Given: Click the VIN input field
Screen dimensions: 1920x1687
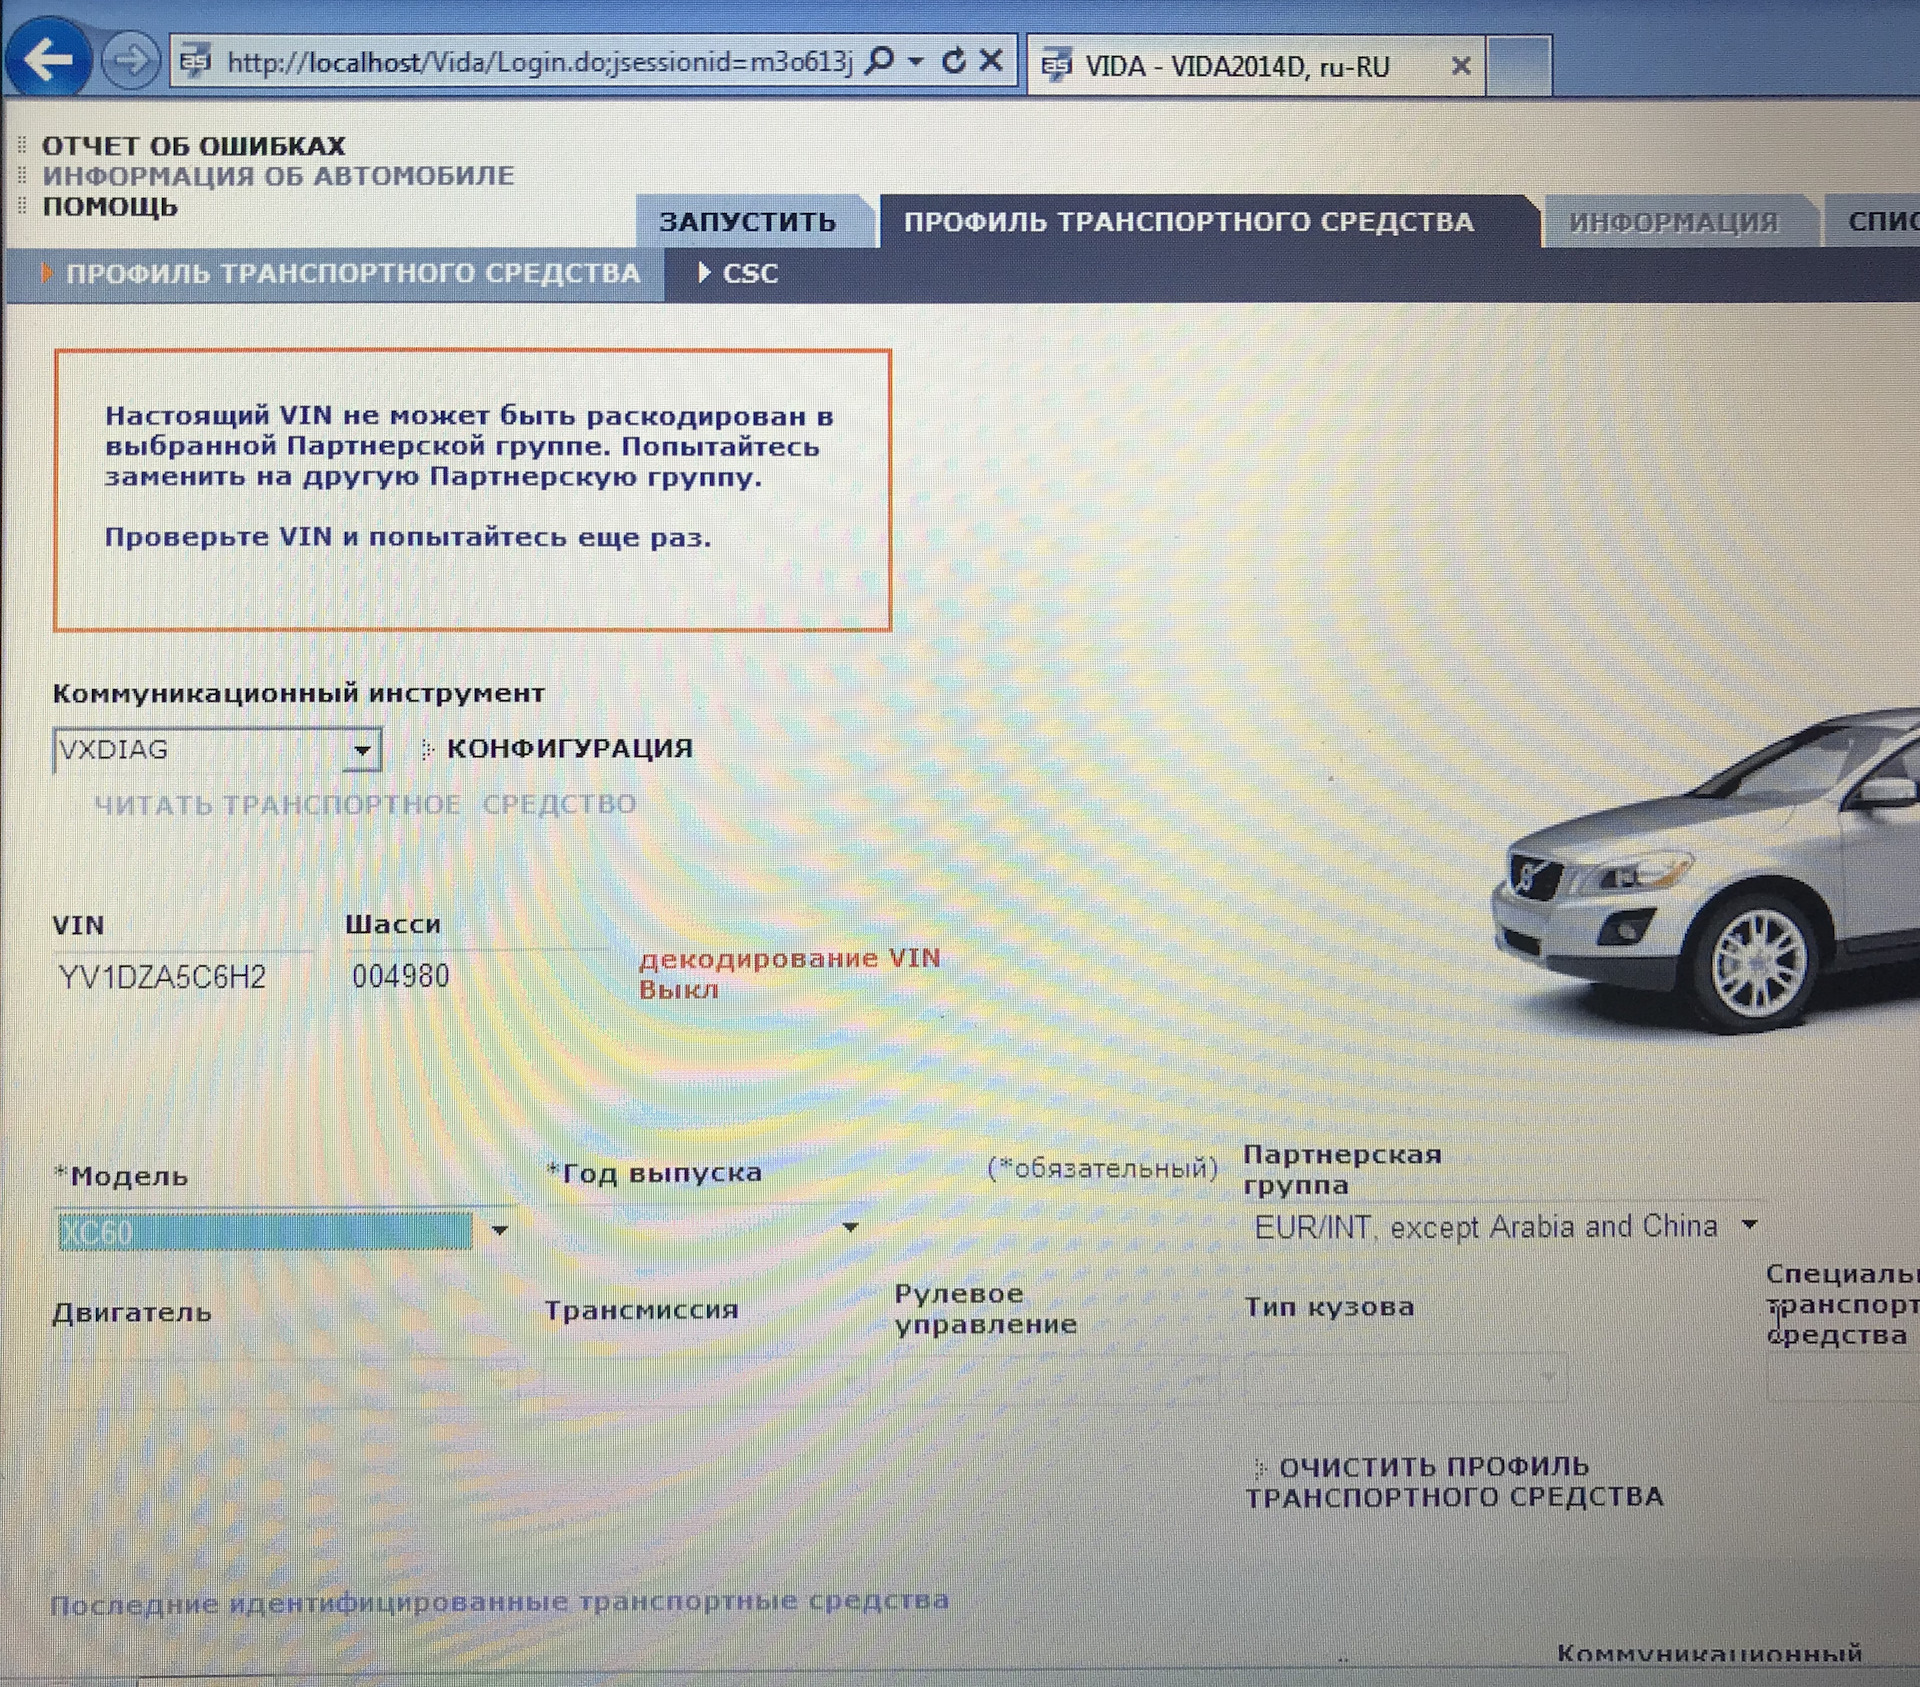Looking at the screenshot, I should point(180,976).
